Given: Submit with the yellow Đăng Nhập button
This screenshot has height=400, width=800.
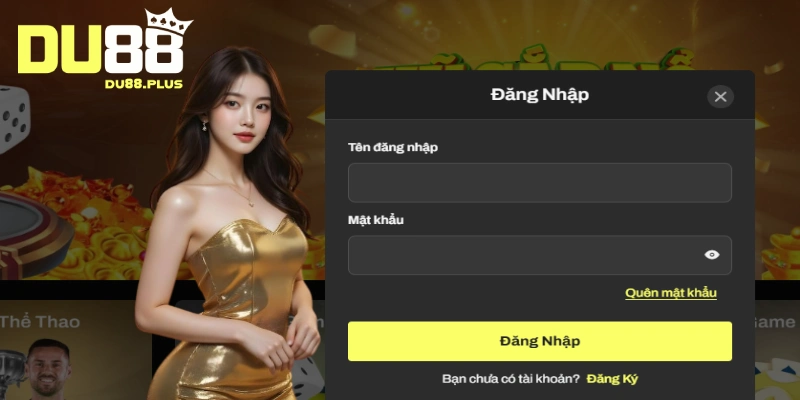Looking at the screenshot, I should 540,341.
